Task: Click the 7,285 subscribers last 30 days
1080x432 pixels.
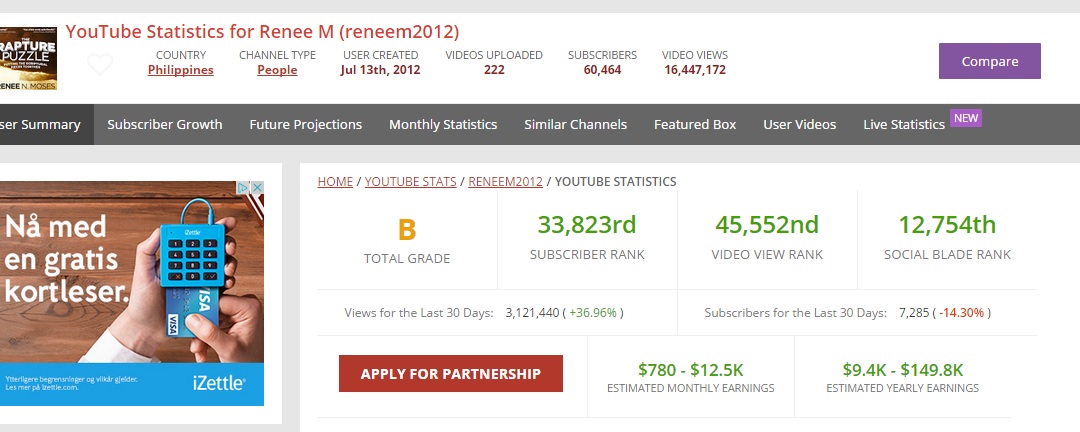Action: click(x=913, y=313)
